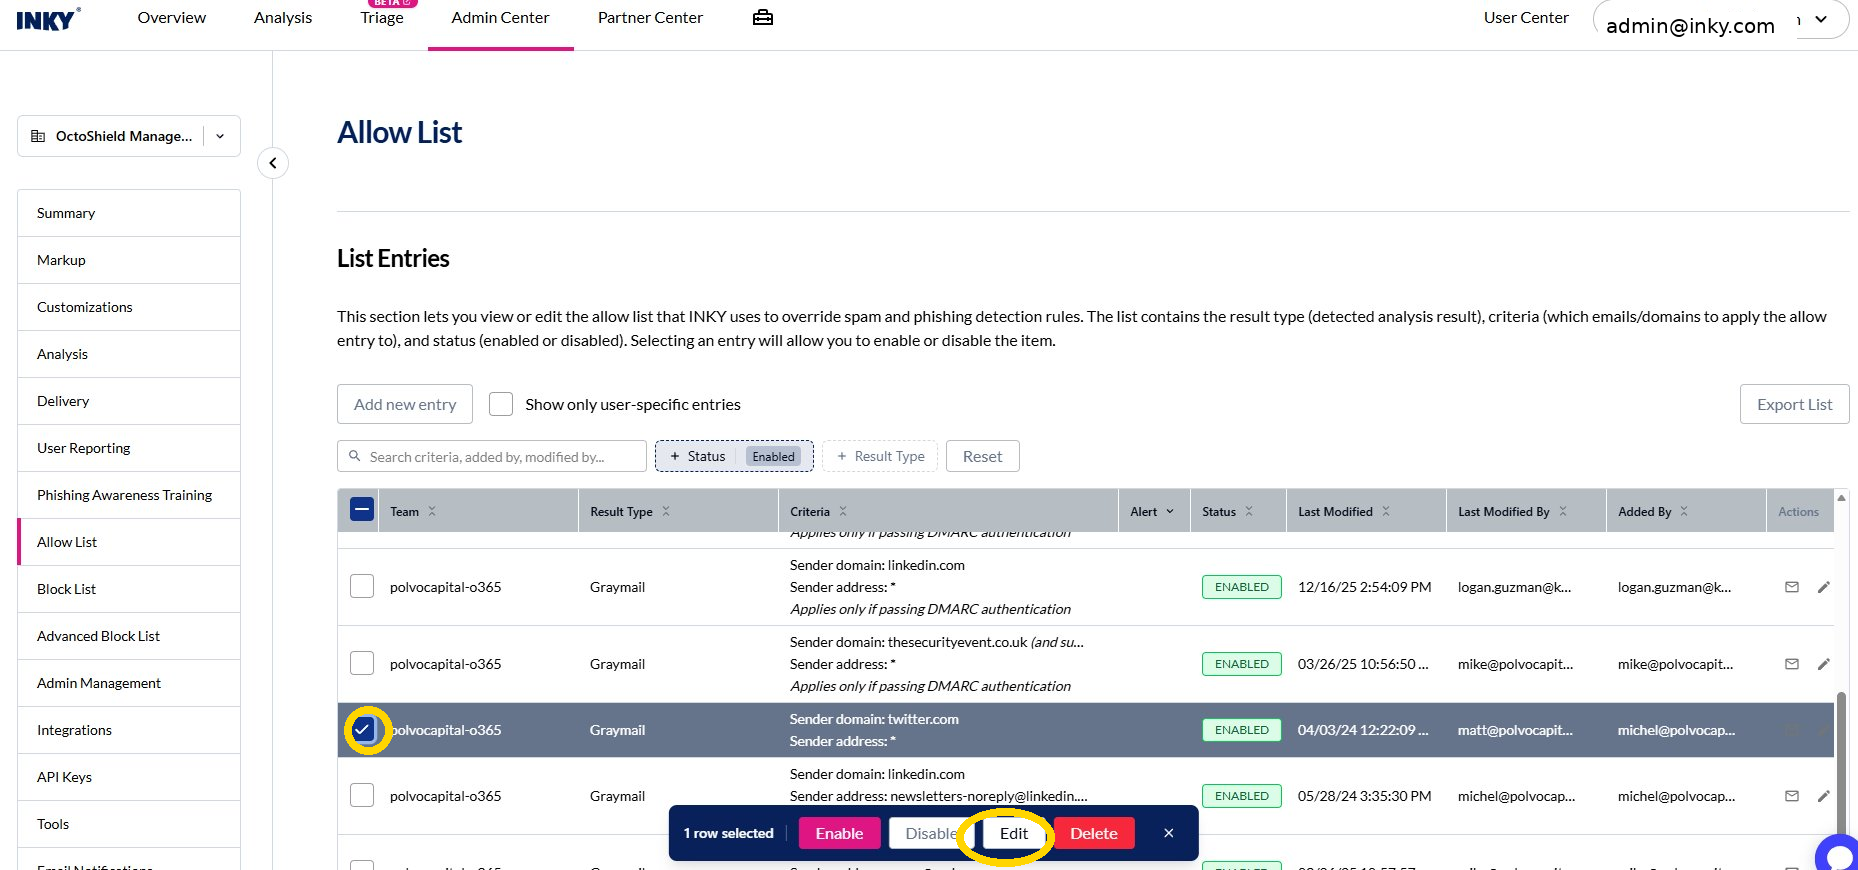
Task: Click the Add new entry button
Action: [405, 404]
